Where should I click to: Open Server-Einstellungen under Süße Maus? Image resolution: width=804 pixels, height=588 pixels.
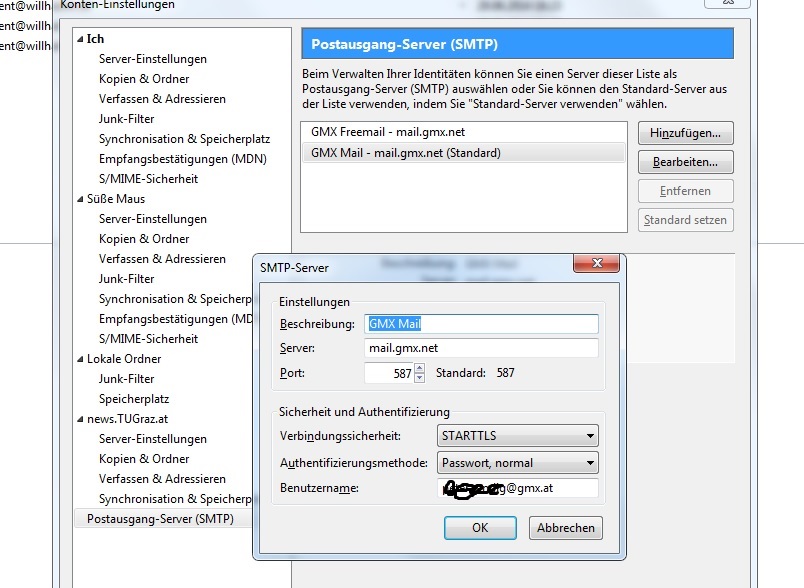tap(153, 219)
